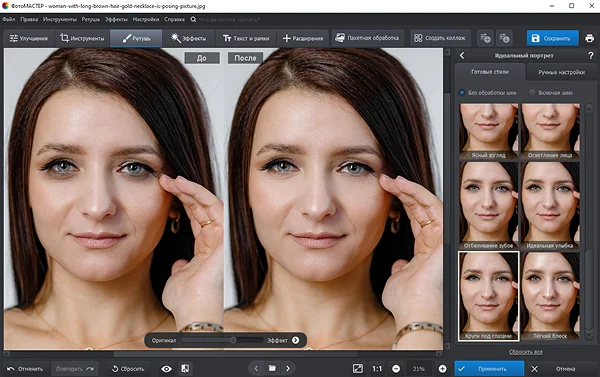Choose the Круги под глазами style thumbnail

[x=489, y=296]
